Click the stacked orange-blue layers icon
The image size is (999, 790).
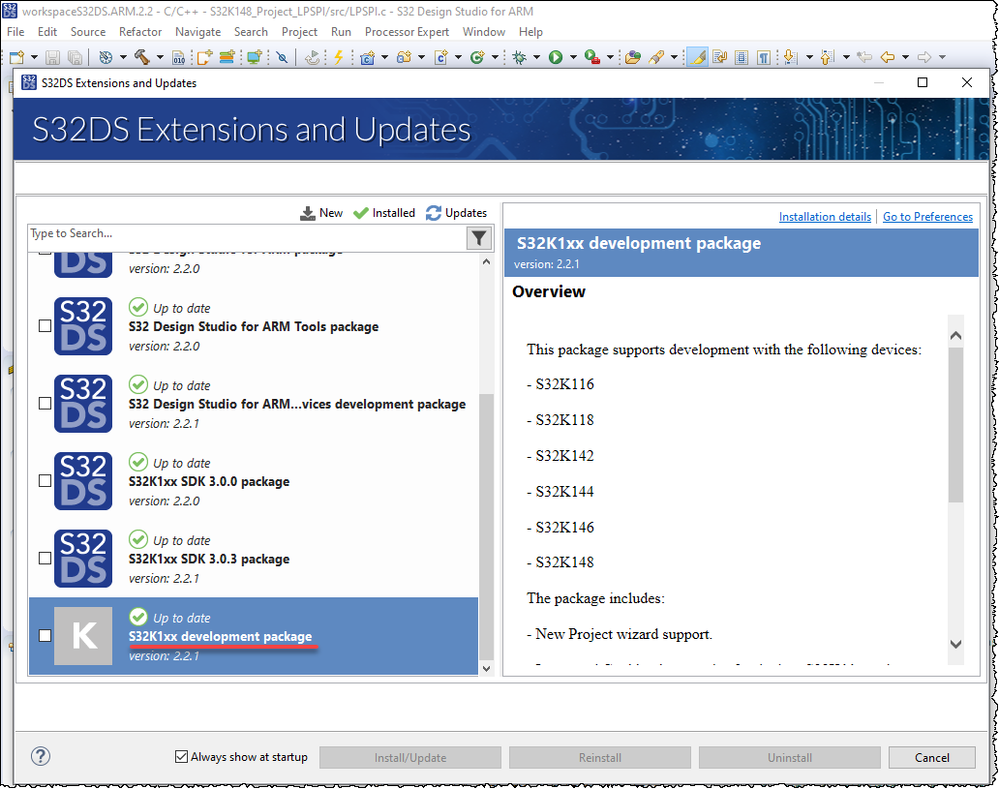[x=227, y=57]
